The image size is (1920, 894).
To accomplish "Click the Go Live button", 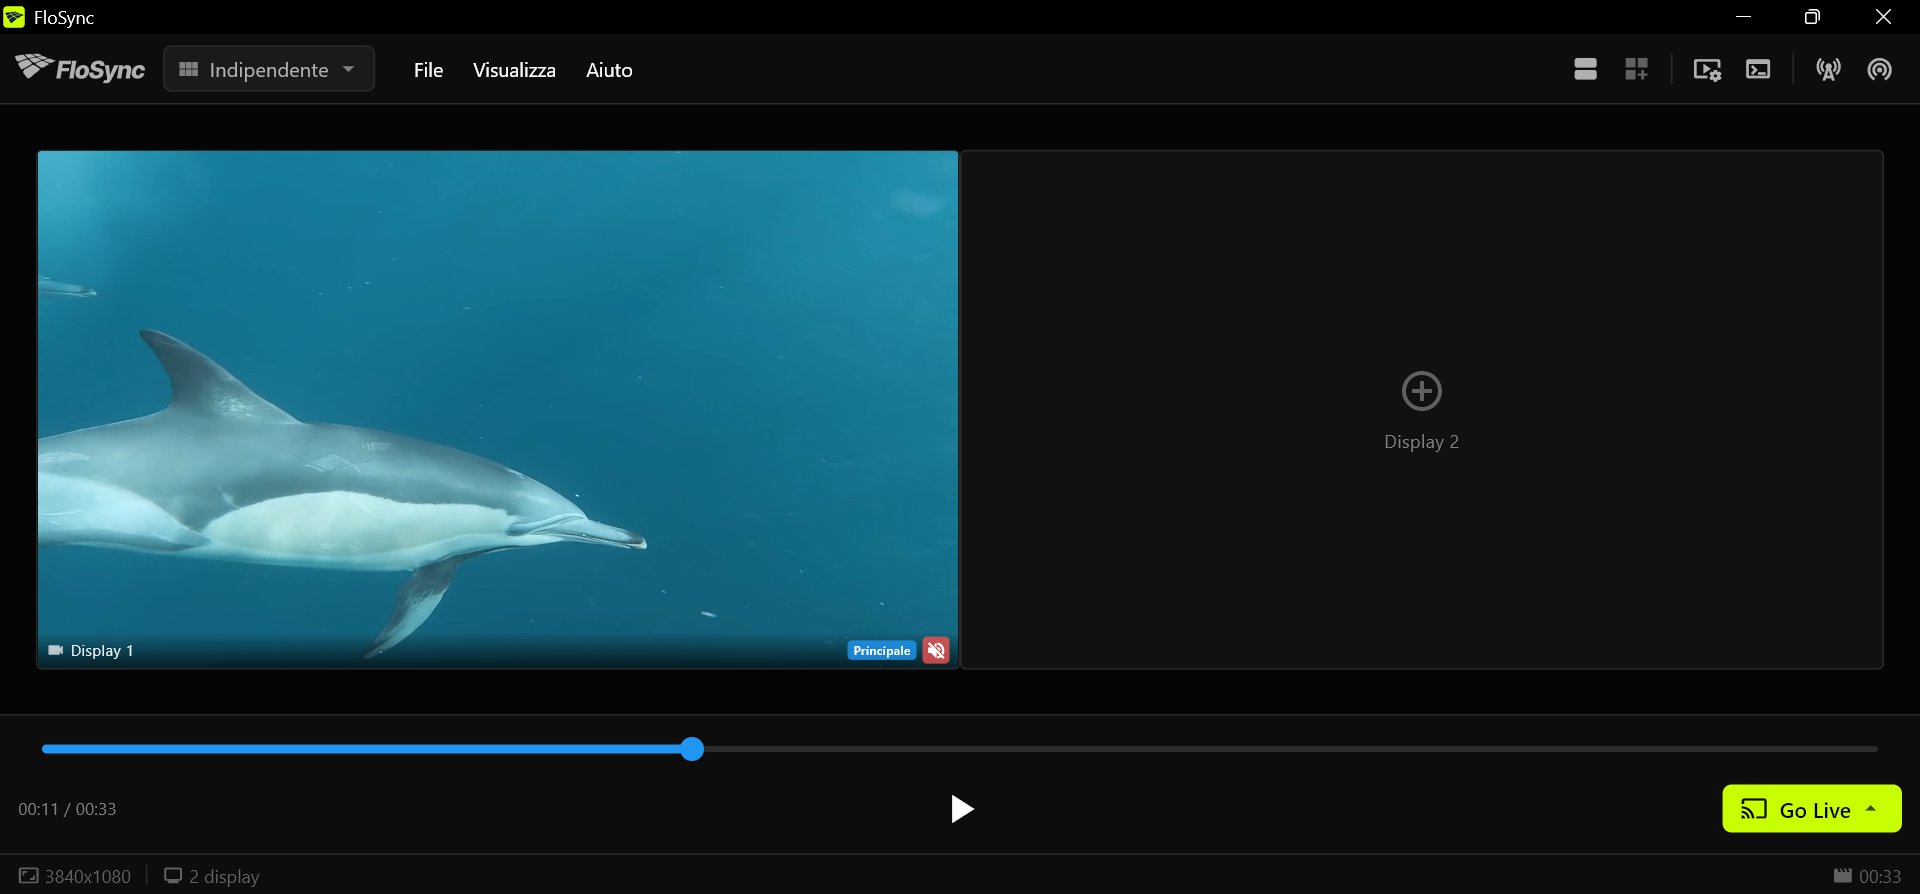I will pos(1812,809).
